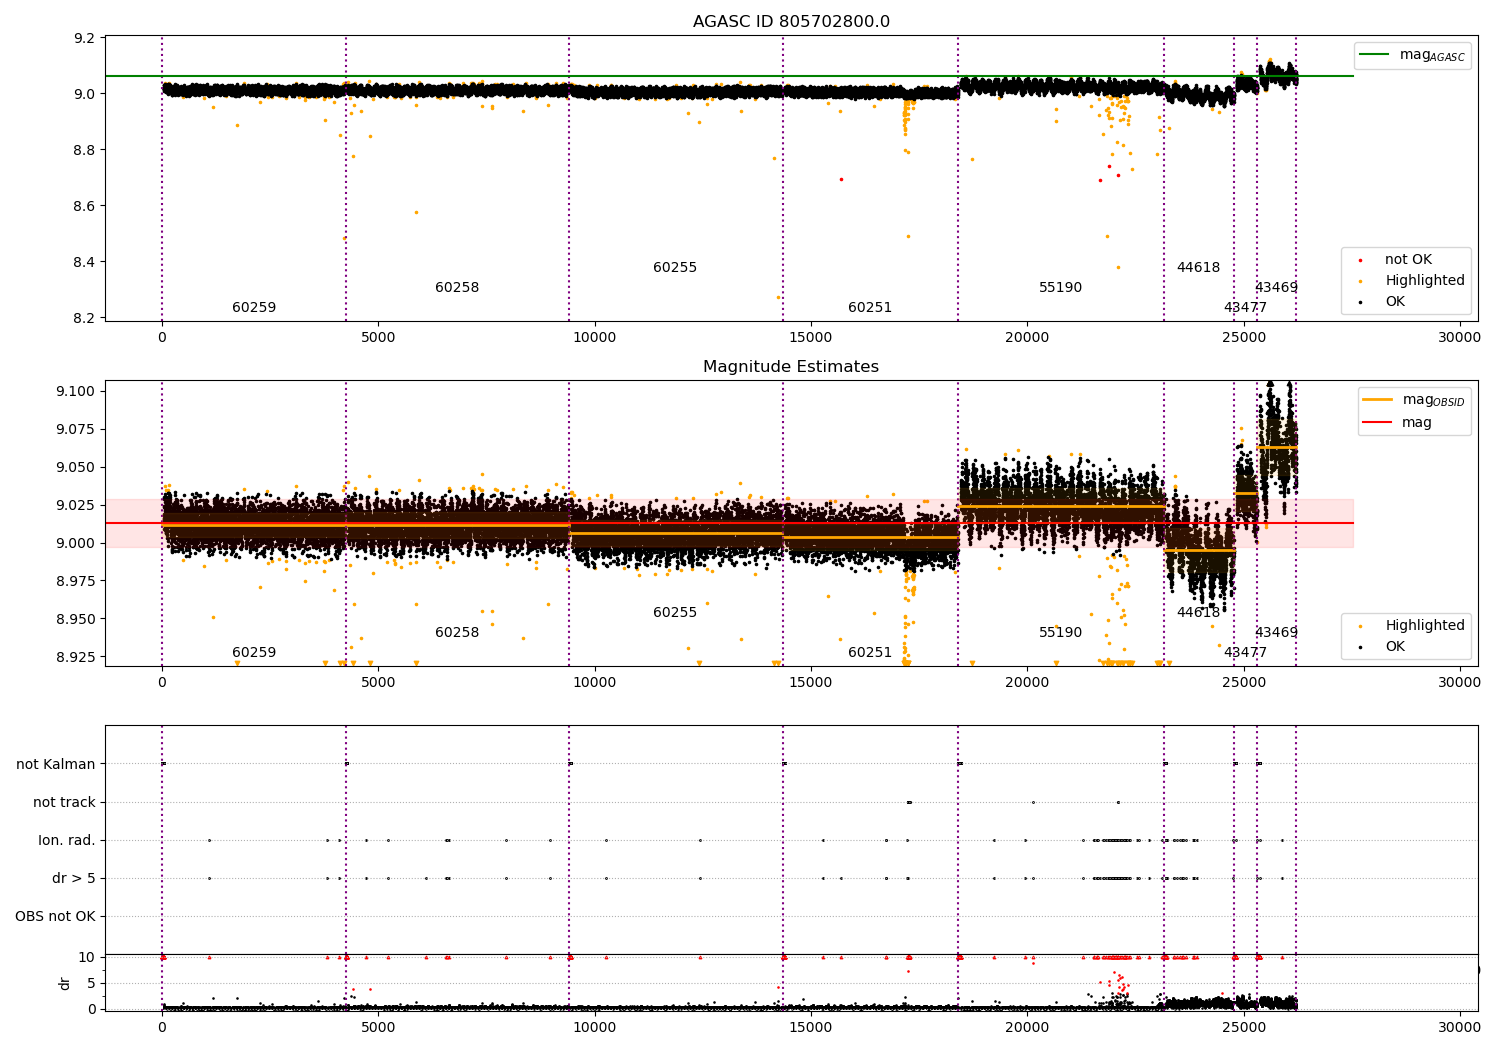Click the 8.6 y-axis tick label
This screenshot has width=1500, height=1050.
pos(85,206)
